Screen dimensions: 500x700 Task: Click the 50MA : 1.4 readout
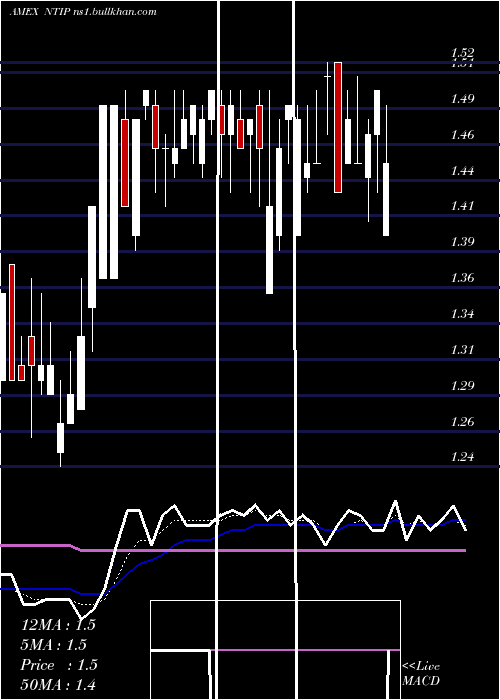[x=58, y=684]
